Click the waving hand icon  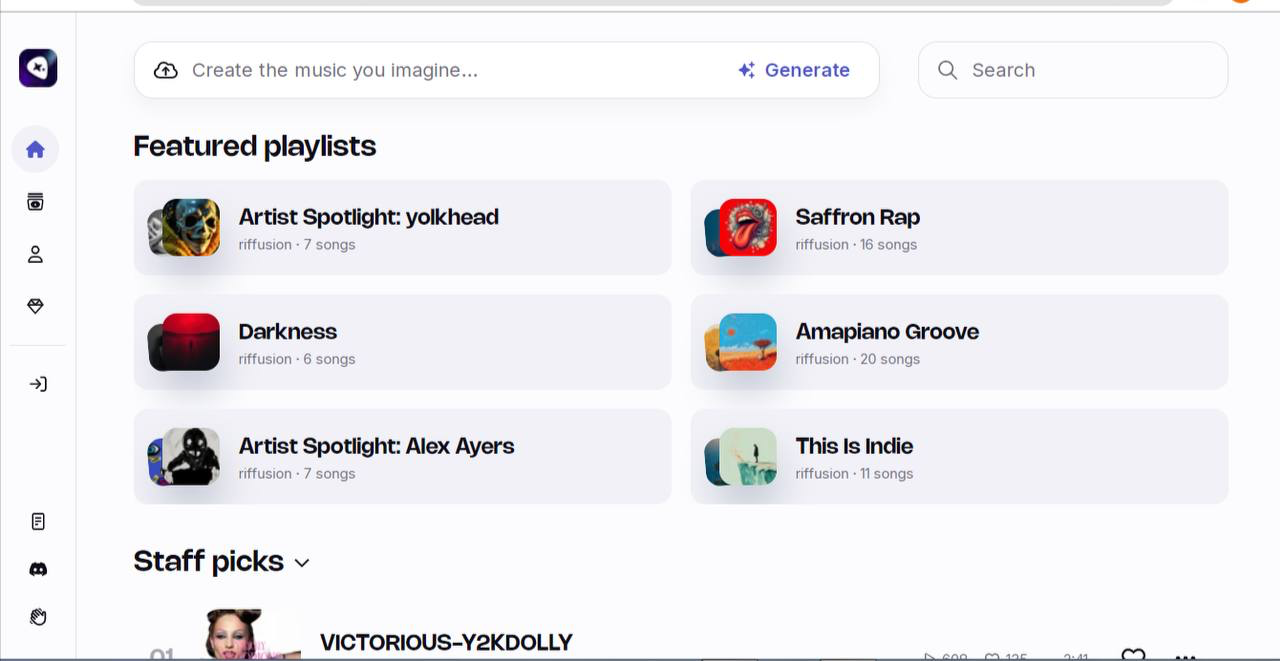tap(38, 617)
